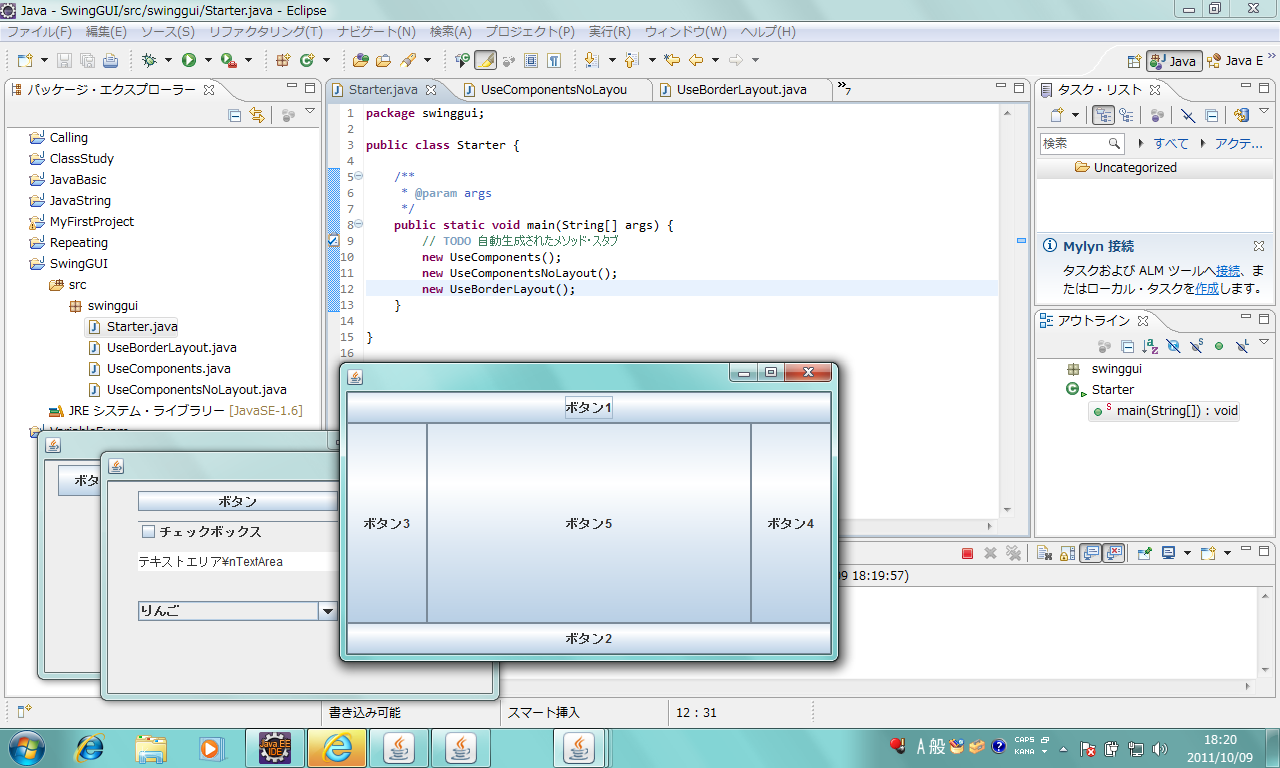The image size is (1280, 768).
Task: Collapse all in Package Explorer toolbar
Action: (x=235, y=116)
